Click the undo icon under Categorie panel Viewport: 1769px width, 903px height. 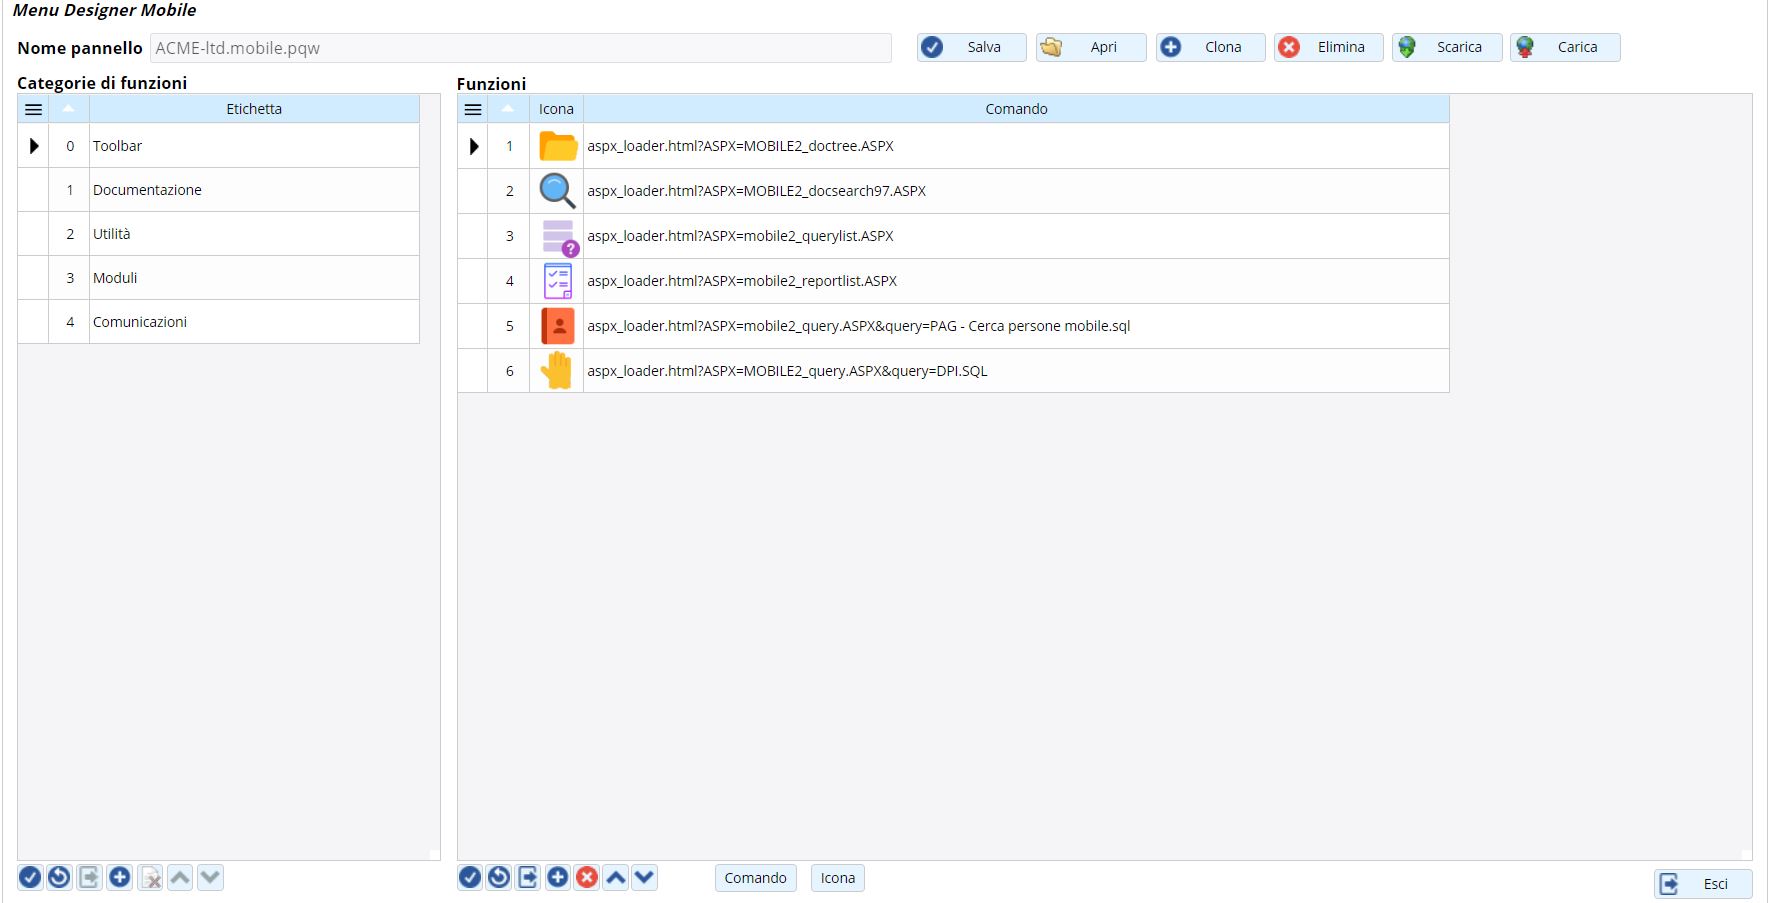click(60, 878)
